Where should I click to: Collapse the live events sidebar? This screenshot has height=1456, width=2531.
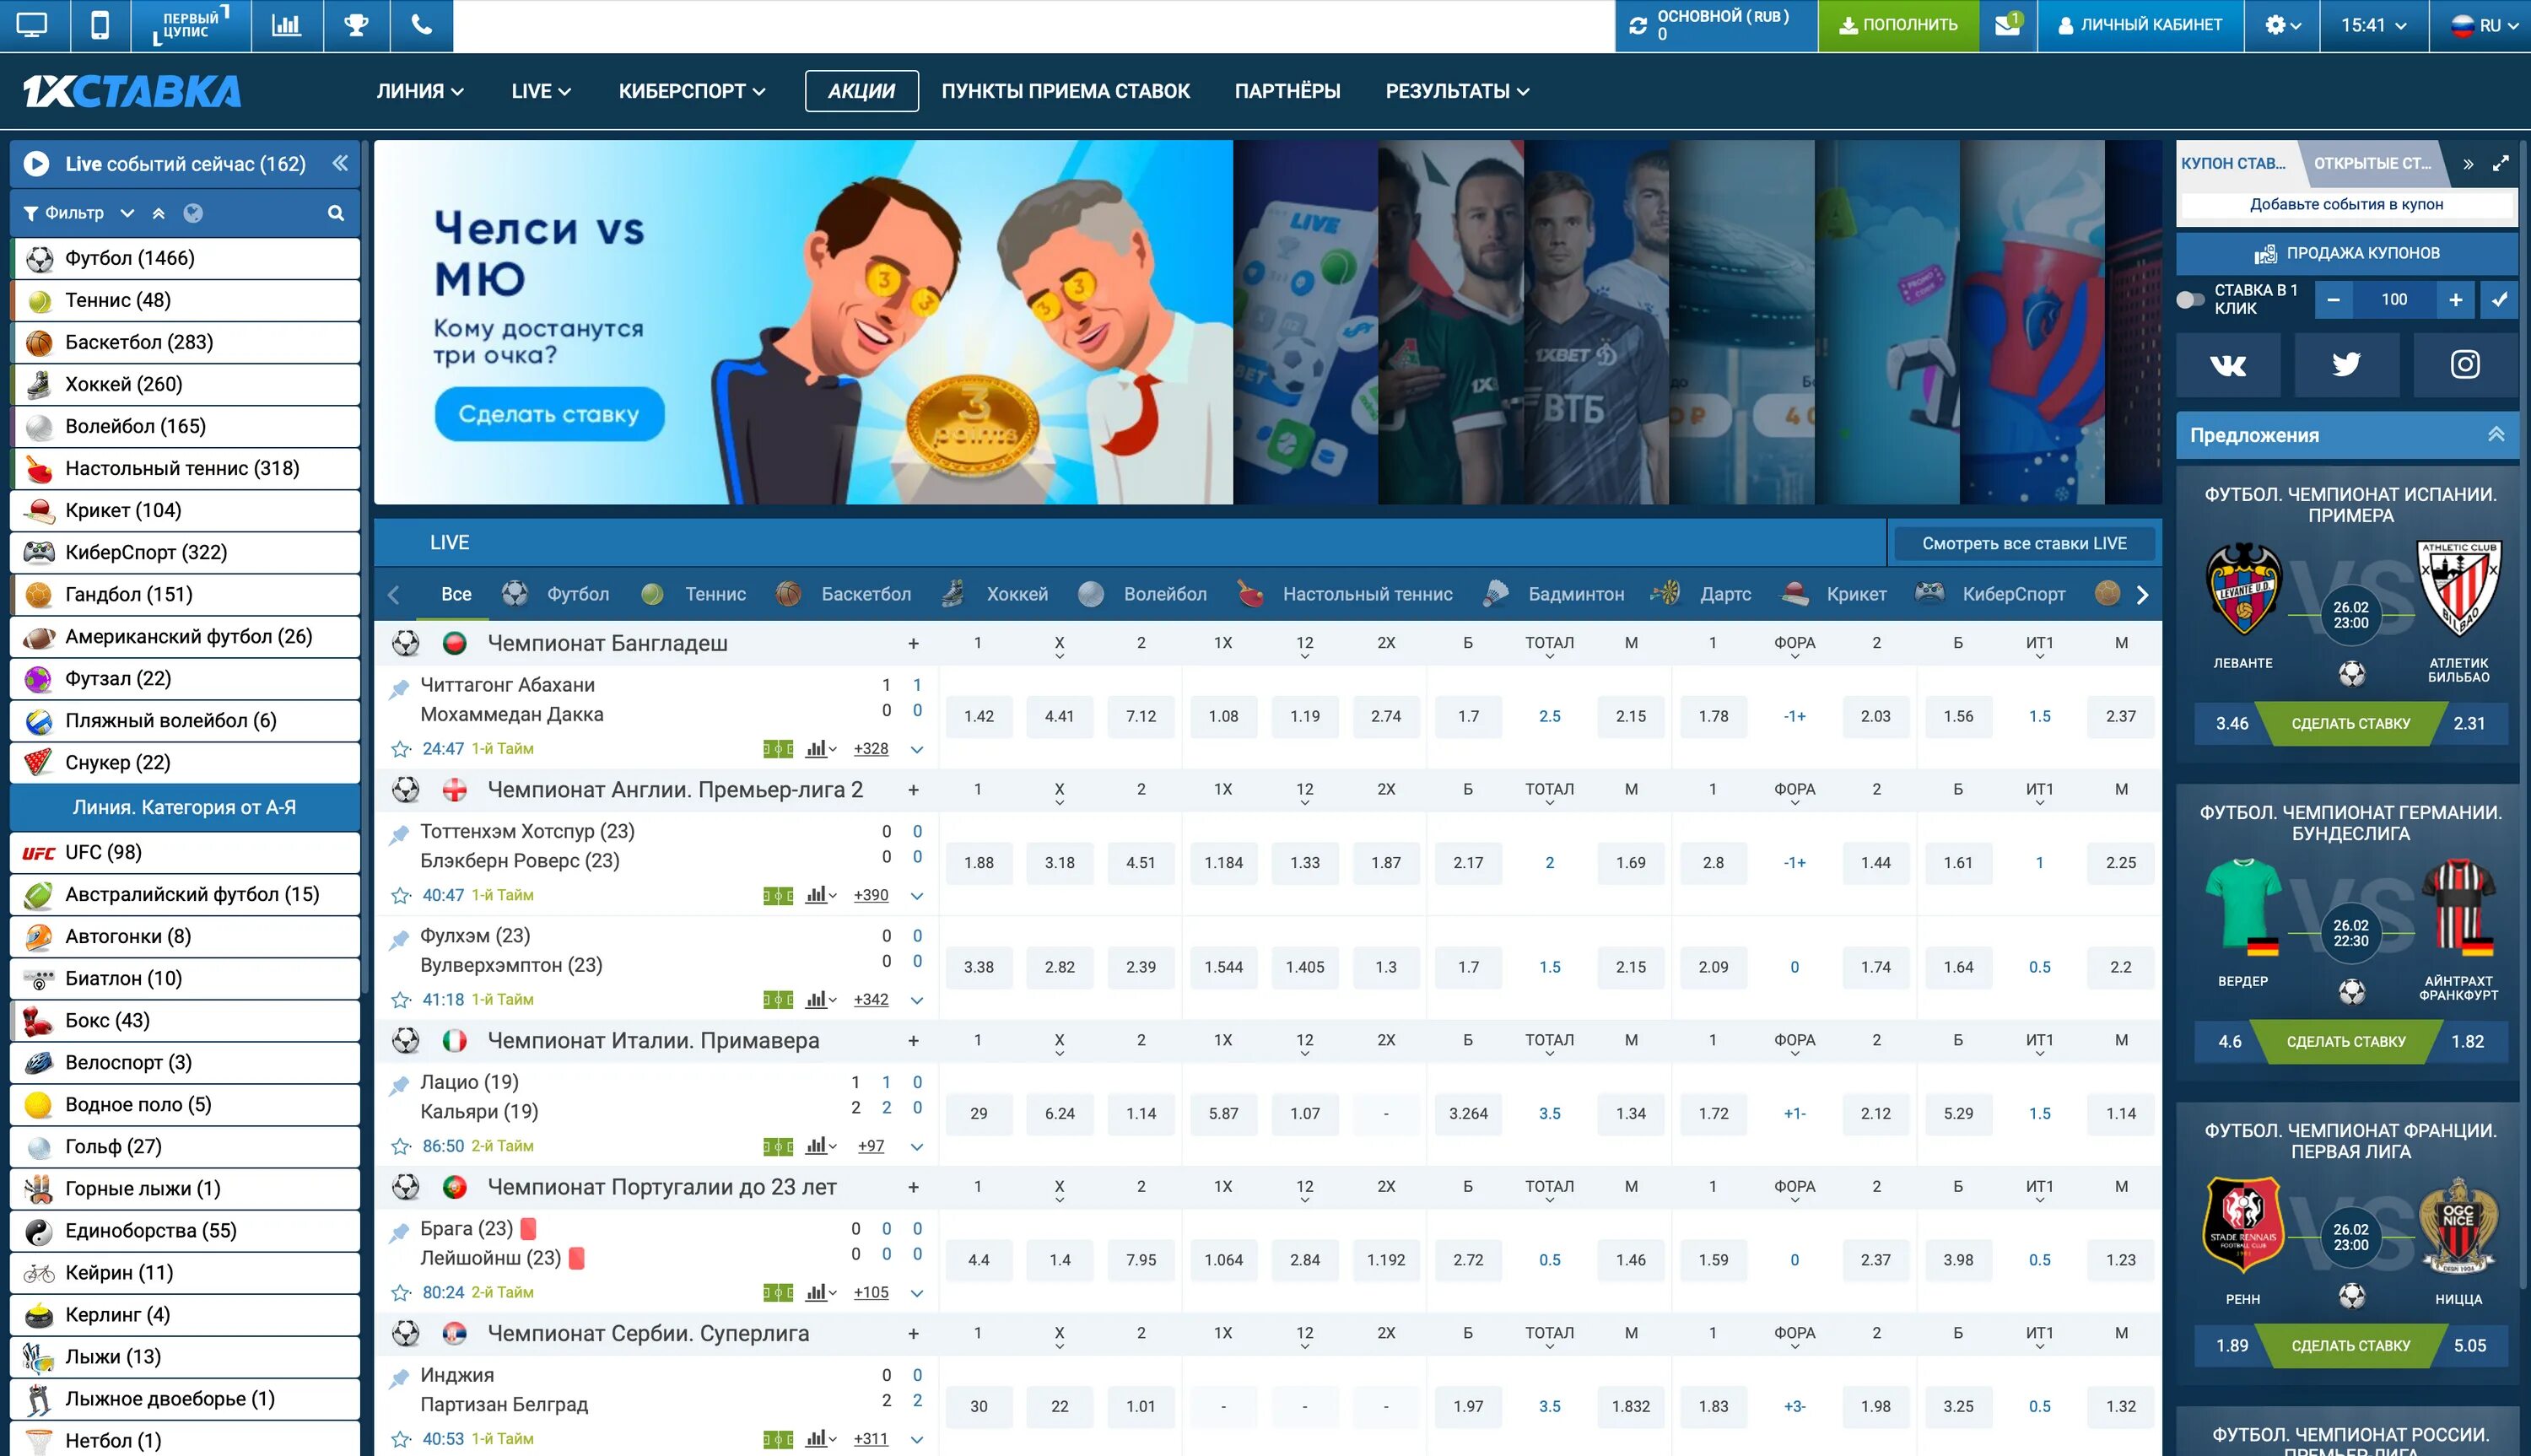pos(340,163)
